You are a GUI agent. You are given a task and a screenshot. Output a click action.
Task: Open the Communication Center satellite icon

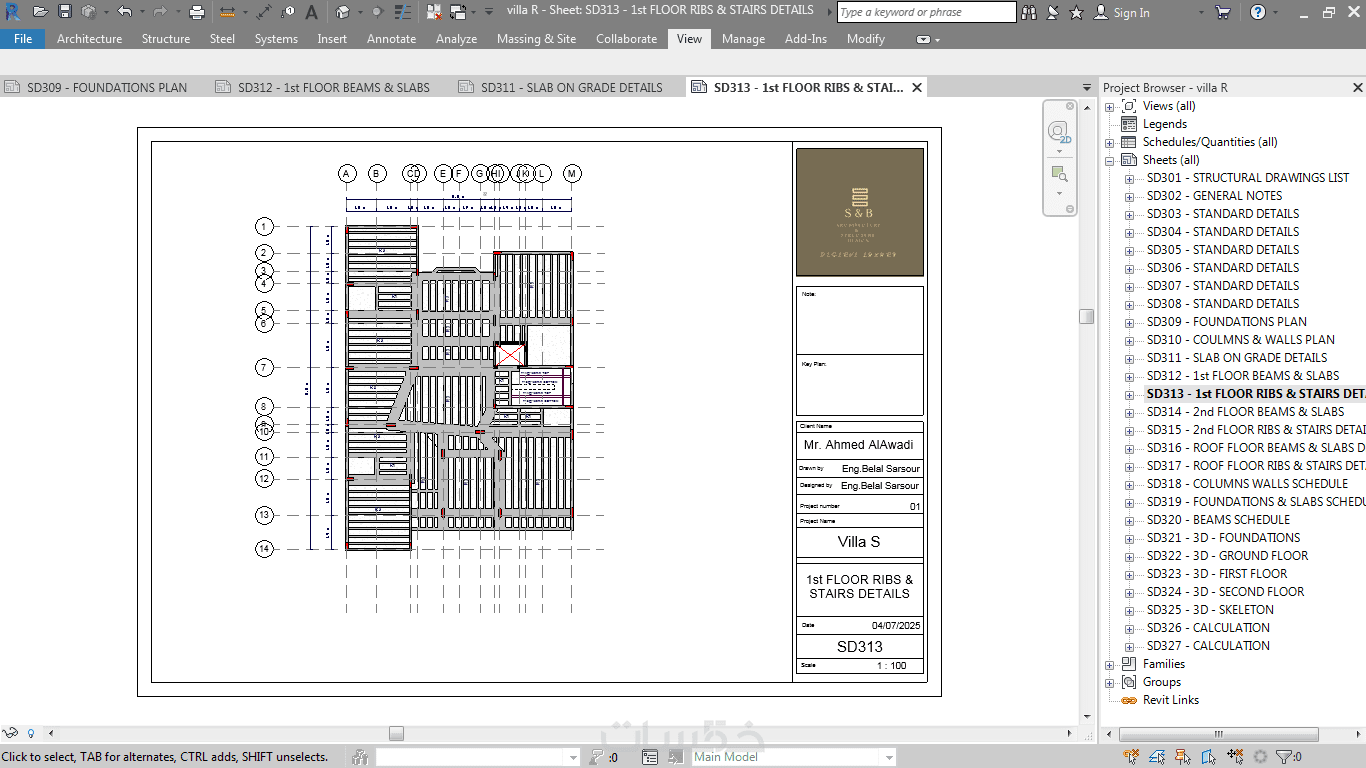pos(1054,12)
